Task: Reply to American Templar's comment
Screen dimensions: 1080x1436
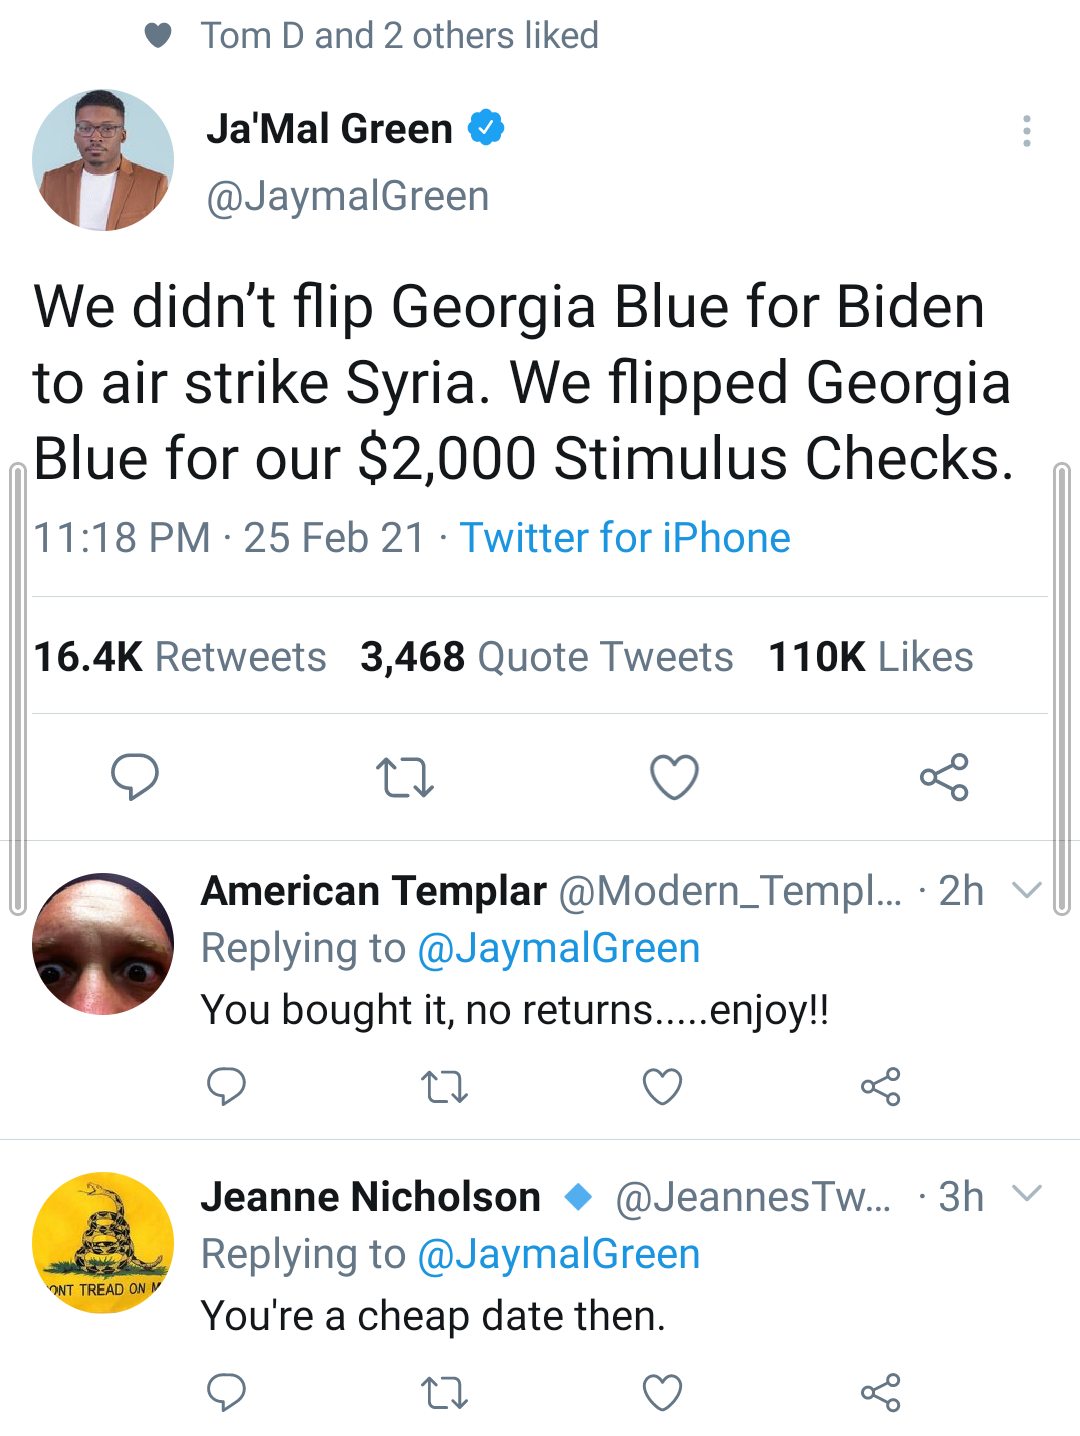Action: 226,1086
